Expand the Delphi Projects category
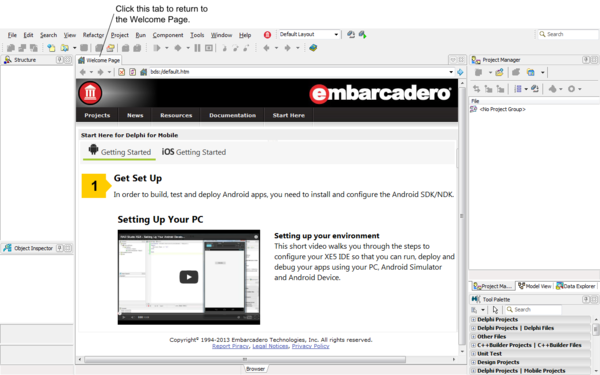600x375 pixels. pos(473,320)
